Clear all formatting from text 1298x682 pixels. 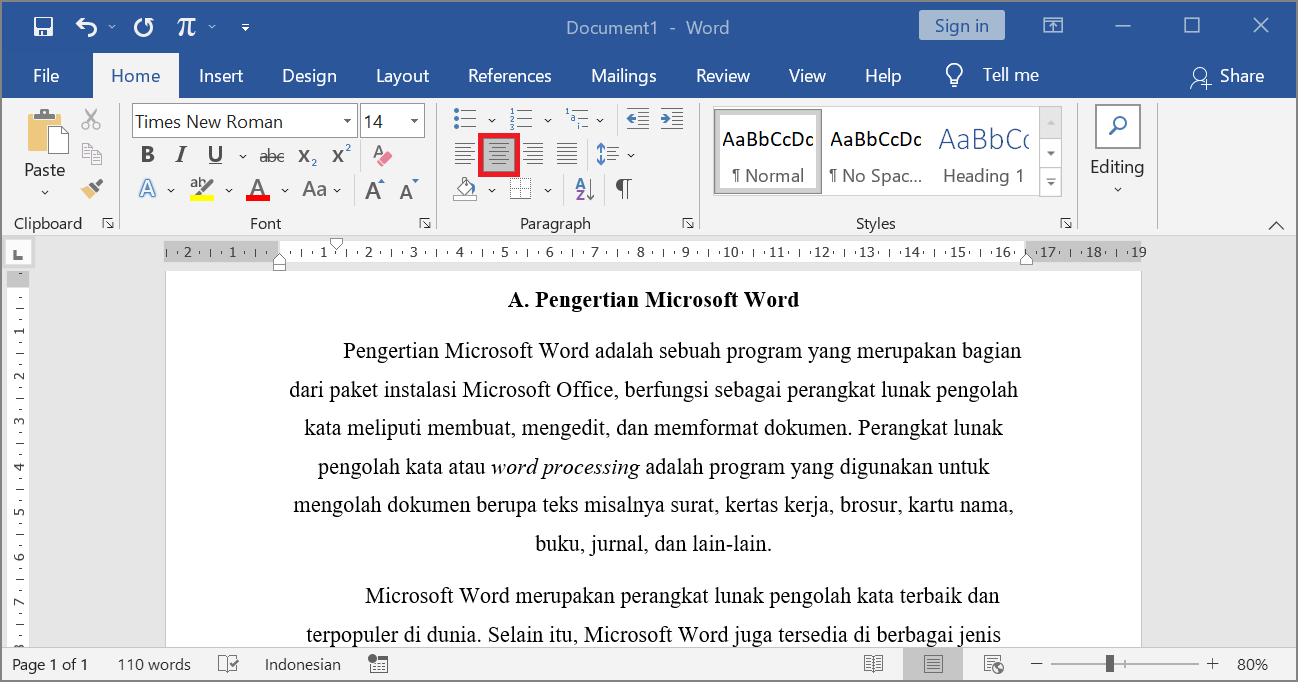(382, 155)
